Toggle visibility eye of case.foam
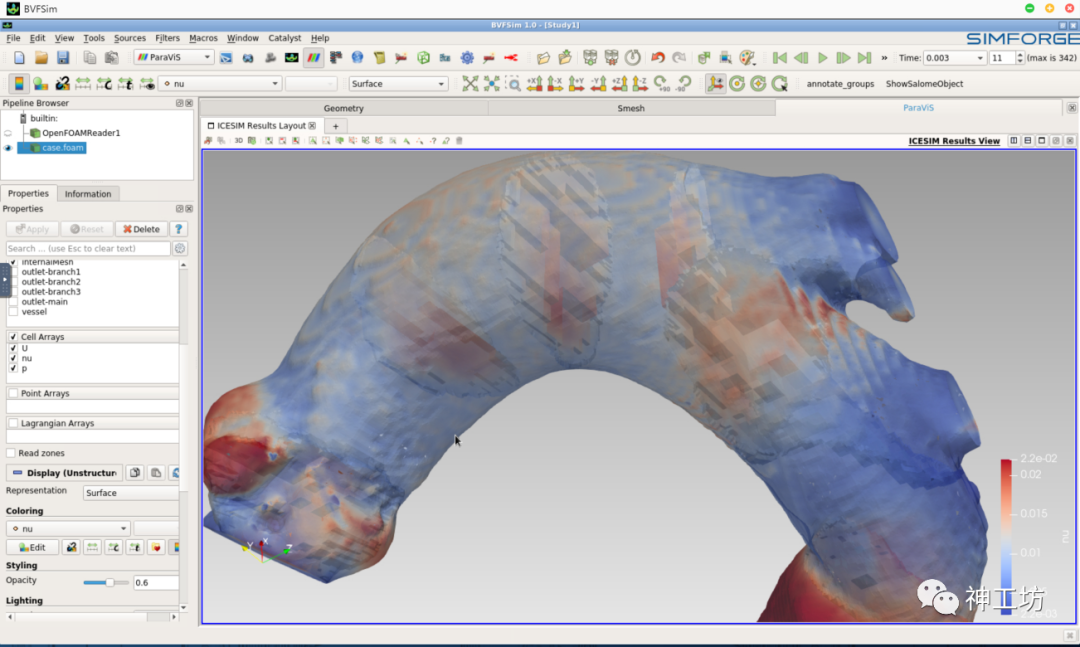The height and width of the screenshot is (647, 1080). [8, 148]
